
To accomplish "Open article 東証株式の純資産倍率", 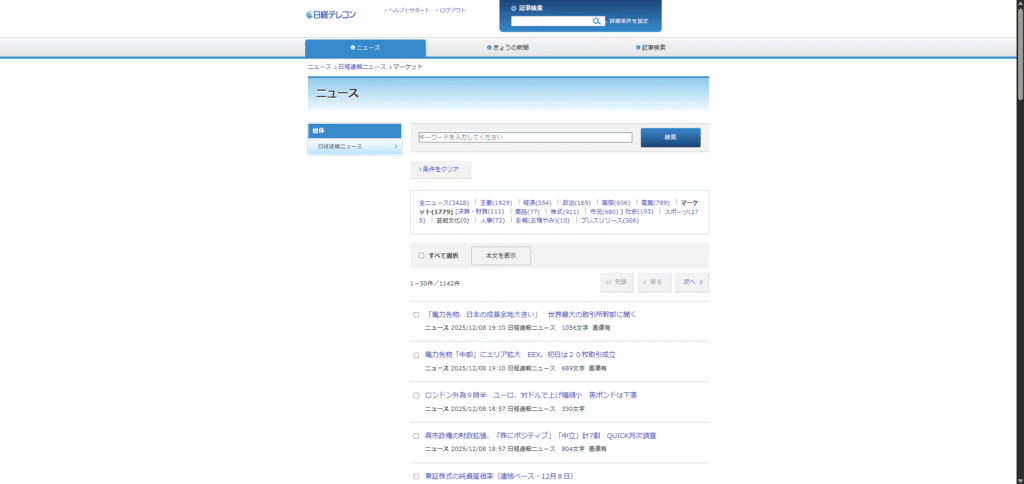I will 499,476.
